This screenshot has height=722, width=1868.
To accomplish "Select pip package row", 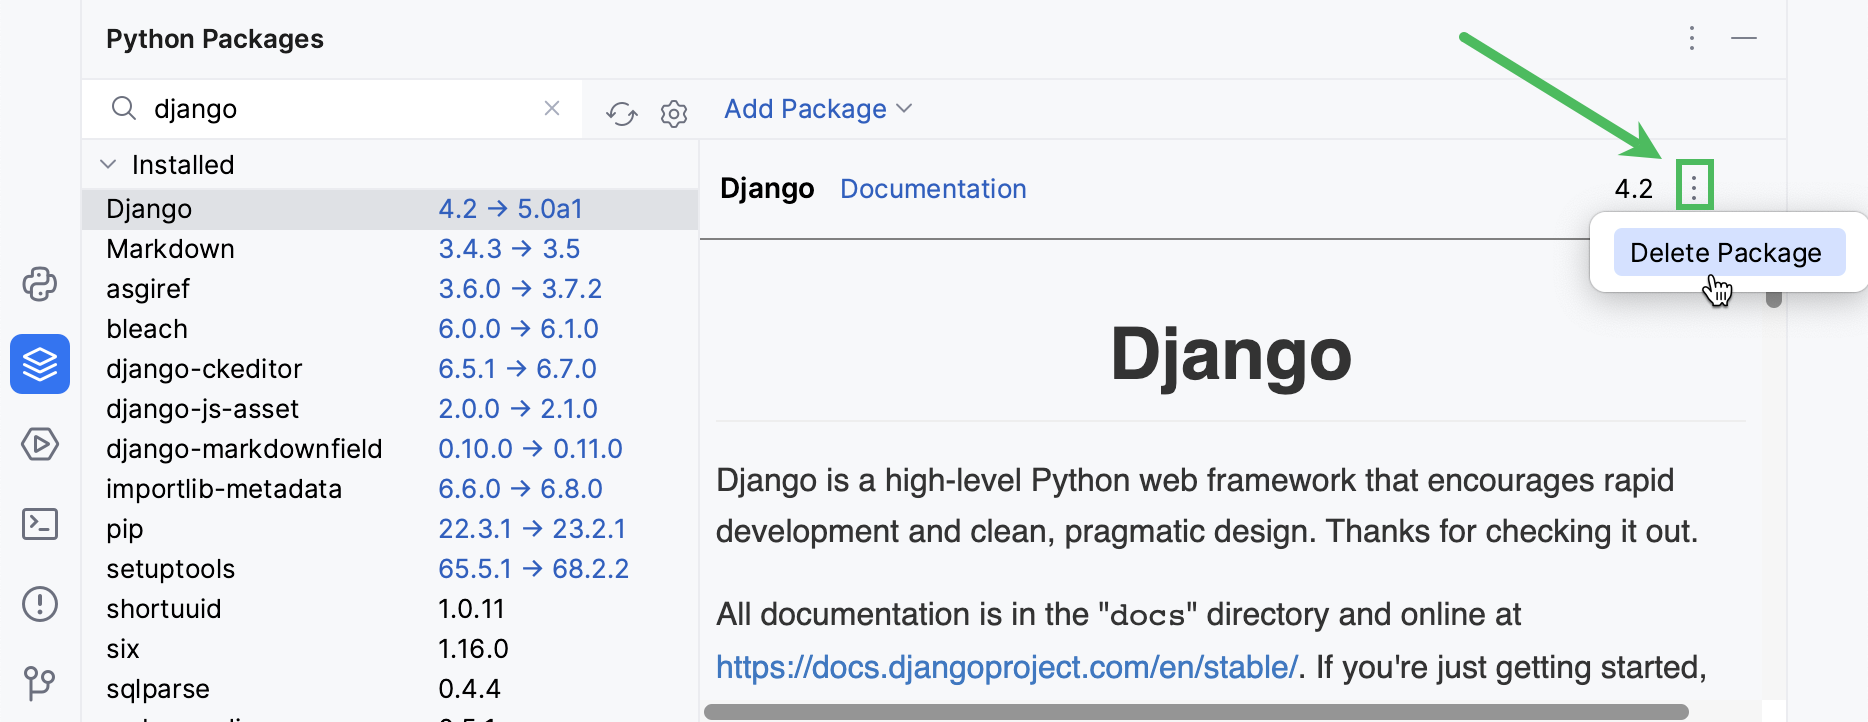I will coord(390,529).
